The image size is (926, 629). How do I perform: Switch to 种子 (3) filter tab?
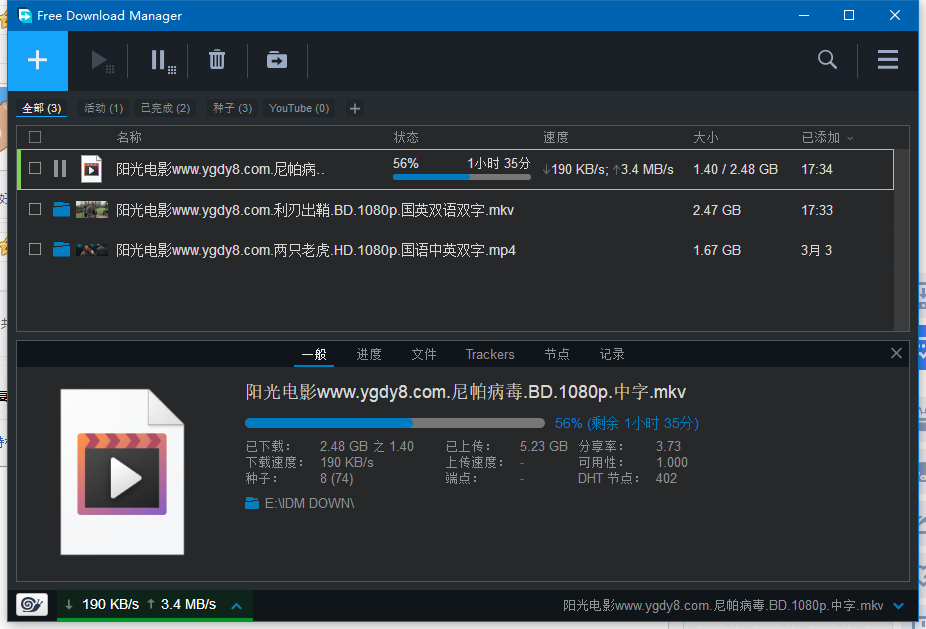232,108
